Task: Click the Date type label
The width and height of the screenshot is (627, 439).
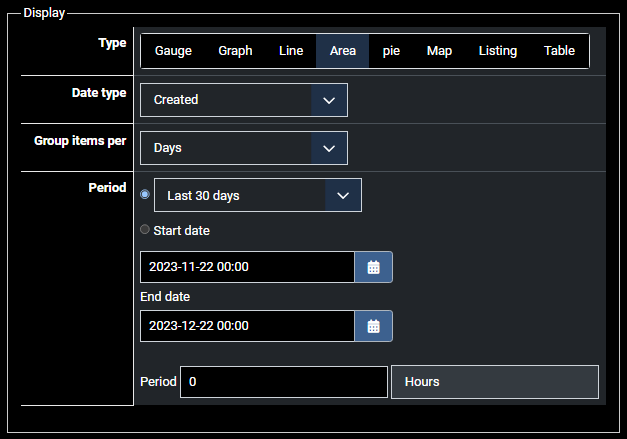Action: (99, 93)
